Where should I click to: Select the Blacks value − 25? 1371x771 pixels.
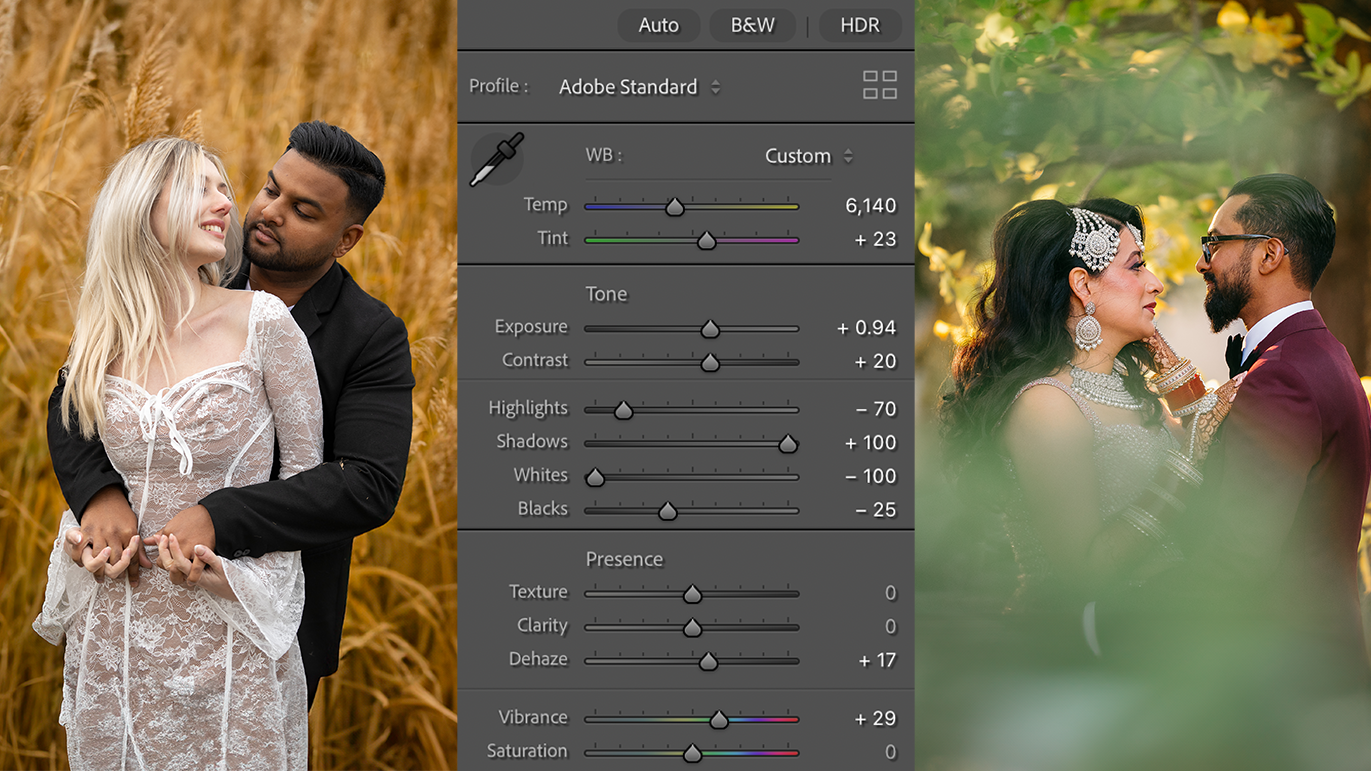[876, 510]
